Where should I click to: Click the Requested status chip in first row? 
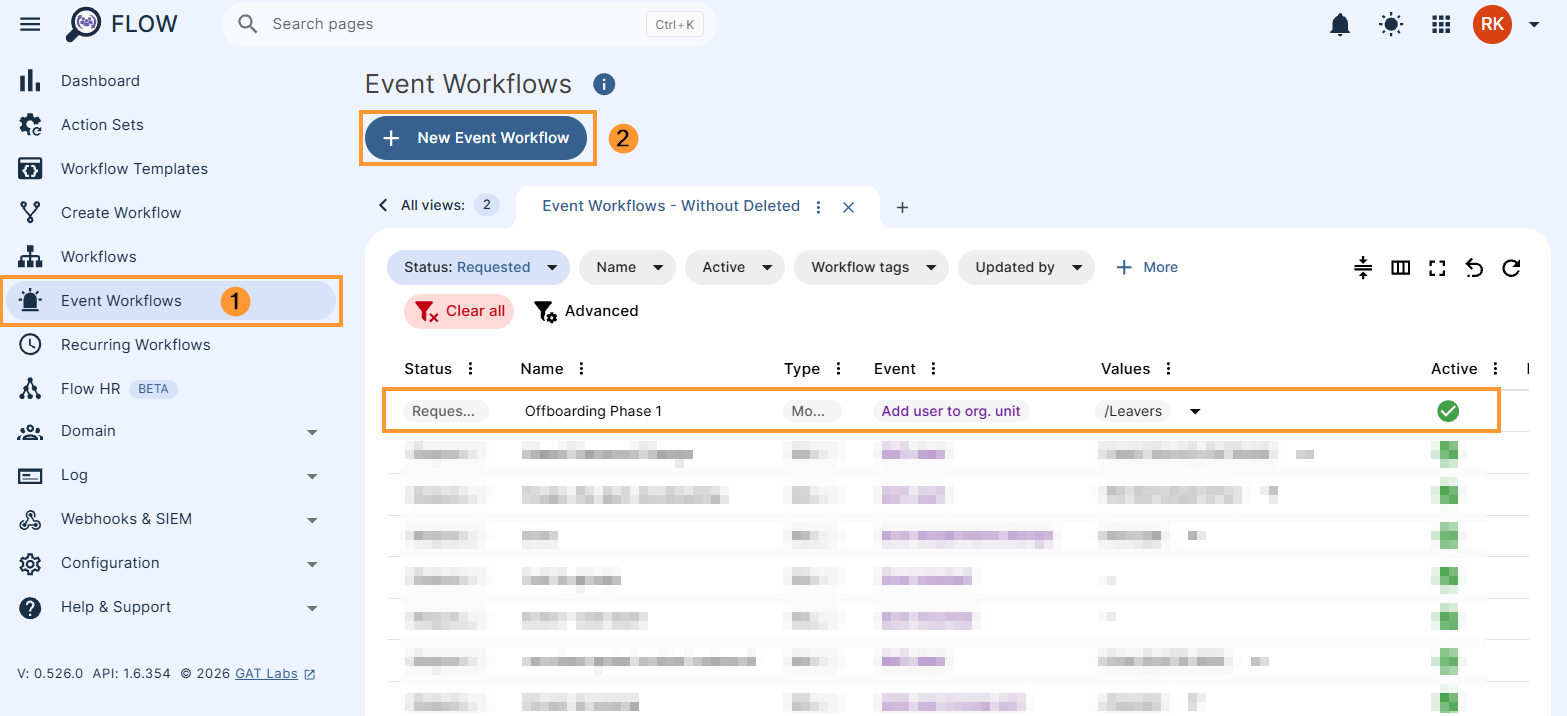tap(446, 411)
